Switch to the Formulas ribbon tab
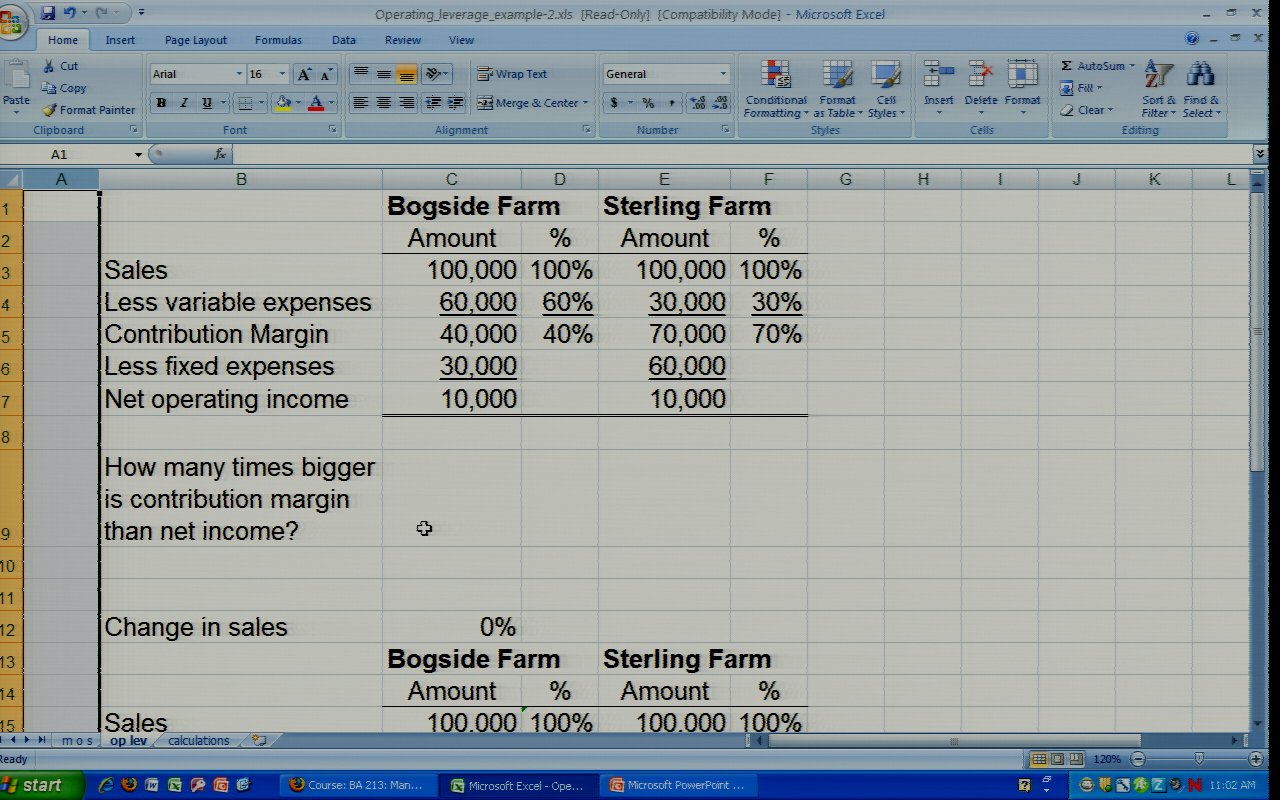 278,40
